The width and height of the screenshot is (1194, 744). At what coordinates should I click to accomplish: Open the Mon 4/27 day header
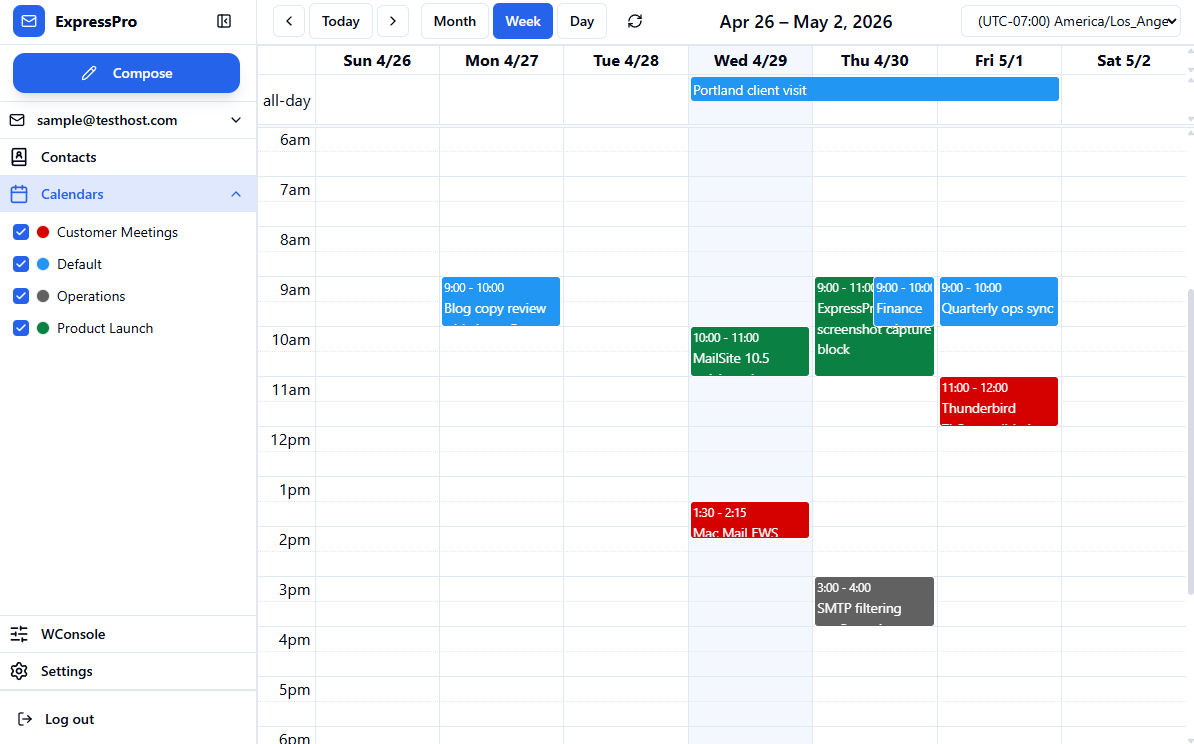coord(502,61)
